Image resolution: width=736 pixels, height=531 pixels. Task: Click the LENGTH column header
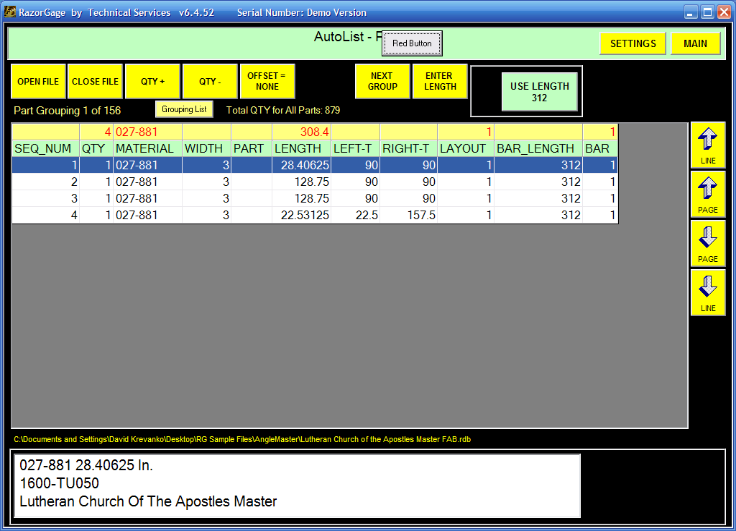tap(301, 148)
